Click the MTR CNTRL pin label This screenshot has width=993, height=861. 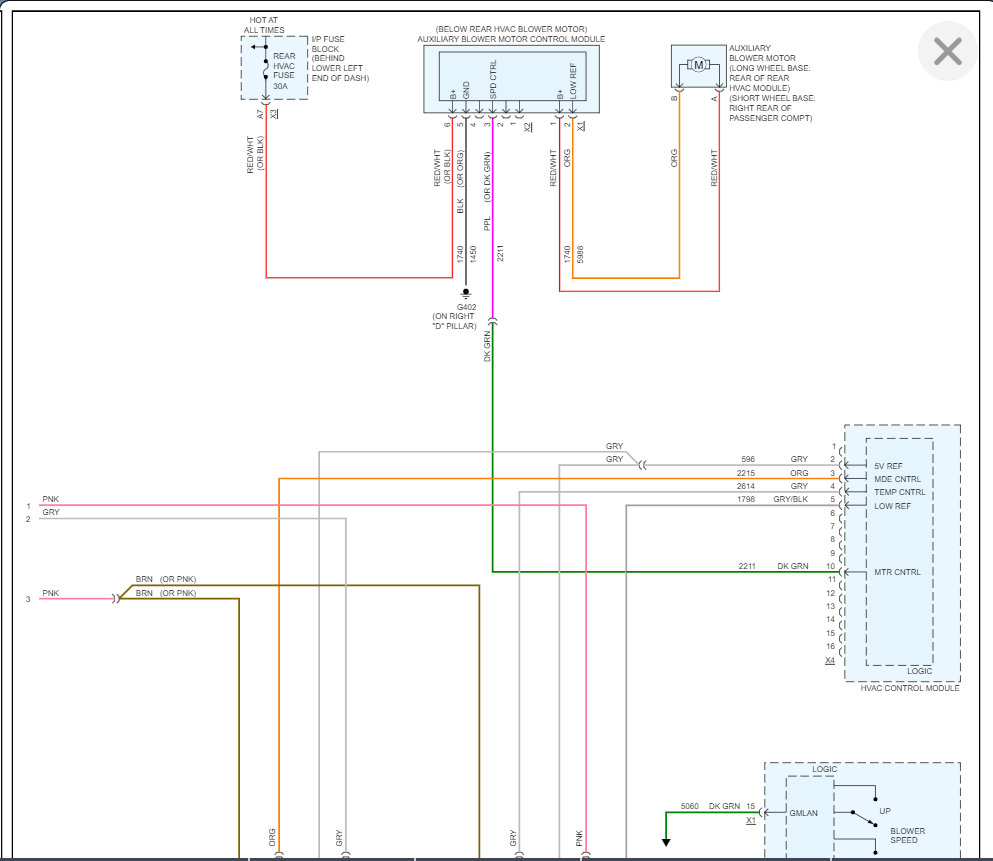[896, 572]
